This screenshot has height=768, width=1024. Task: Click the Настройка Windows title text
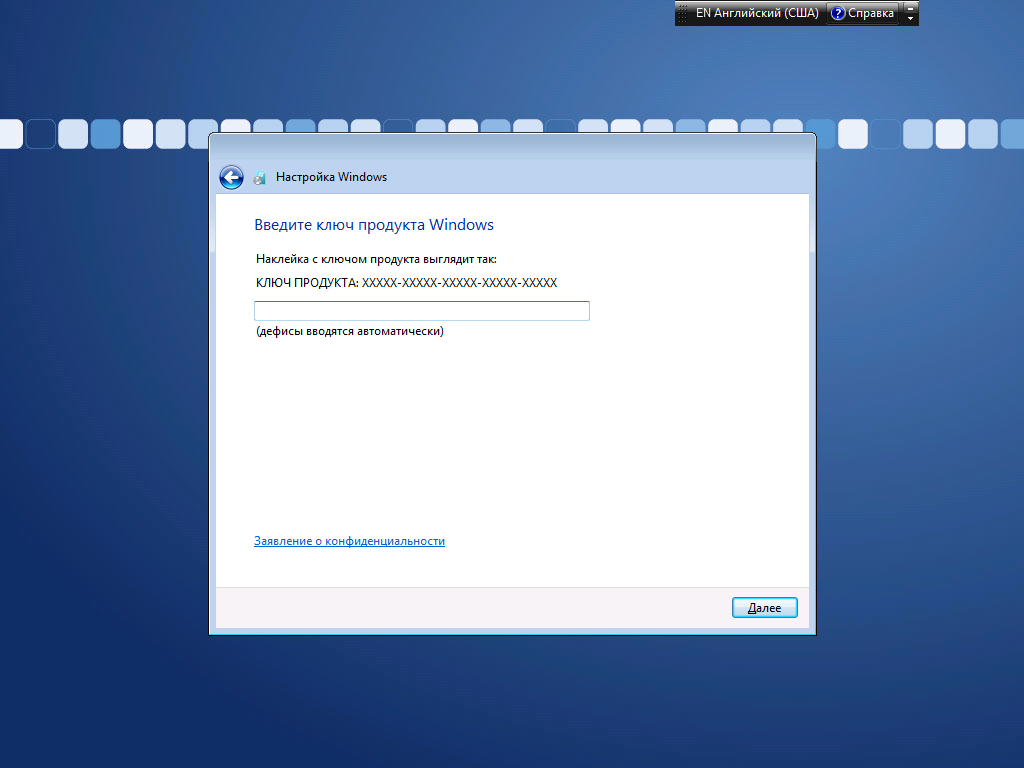click(x=331, y=177)
